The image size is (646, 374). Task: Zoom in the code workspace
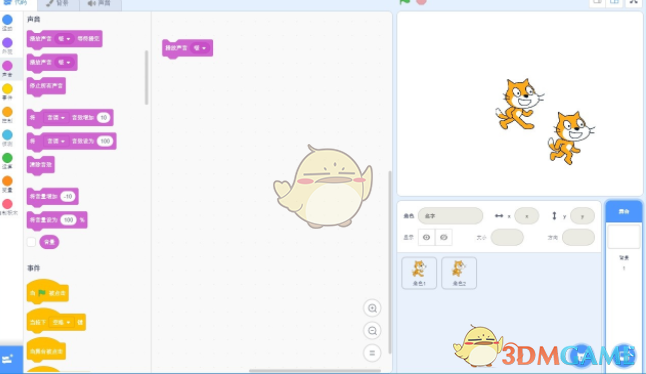[372, 308]
